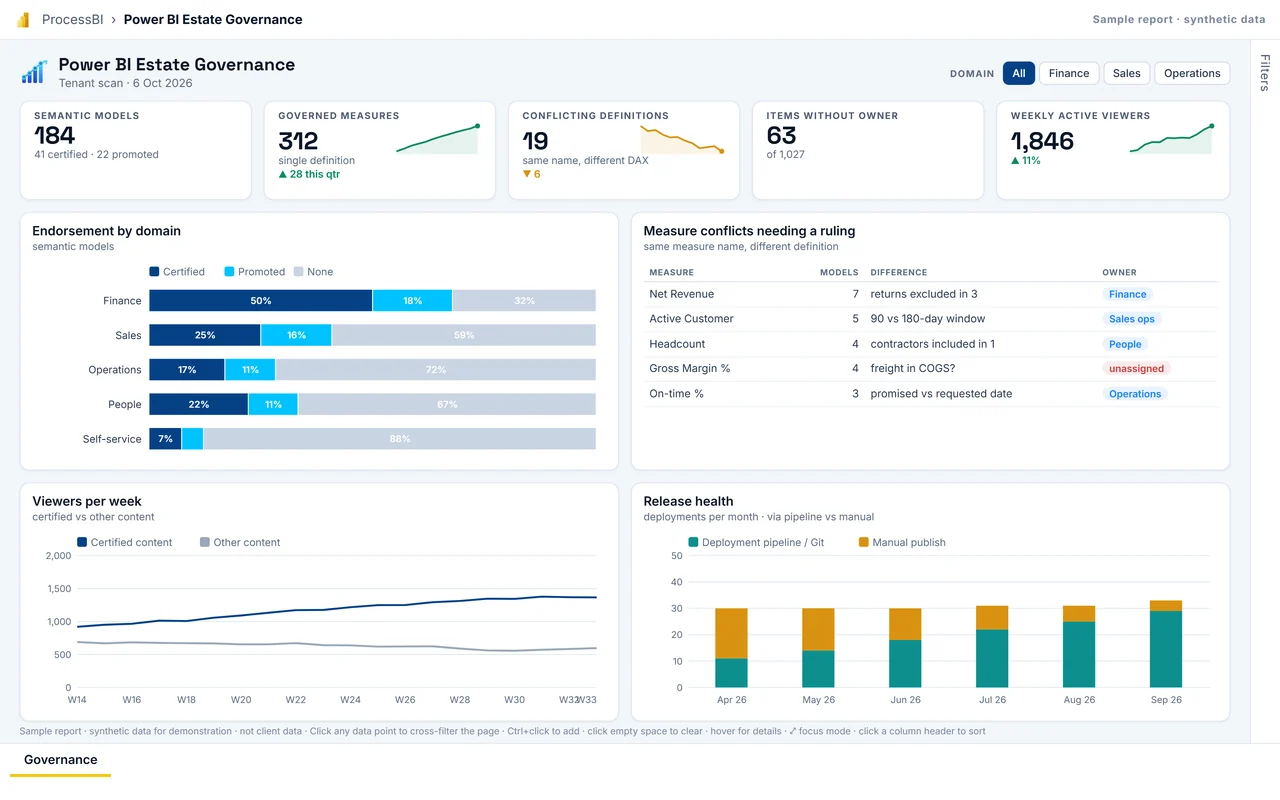
Task: Click the Manual publish legend swatch
Action: pos(864,542)
